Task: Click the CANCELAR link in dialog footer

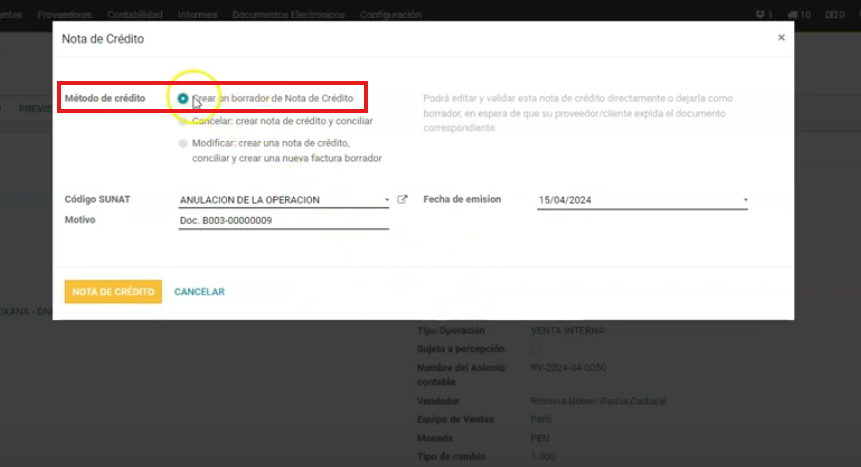Action: tap(199, 292)
